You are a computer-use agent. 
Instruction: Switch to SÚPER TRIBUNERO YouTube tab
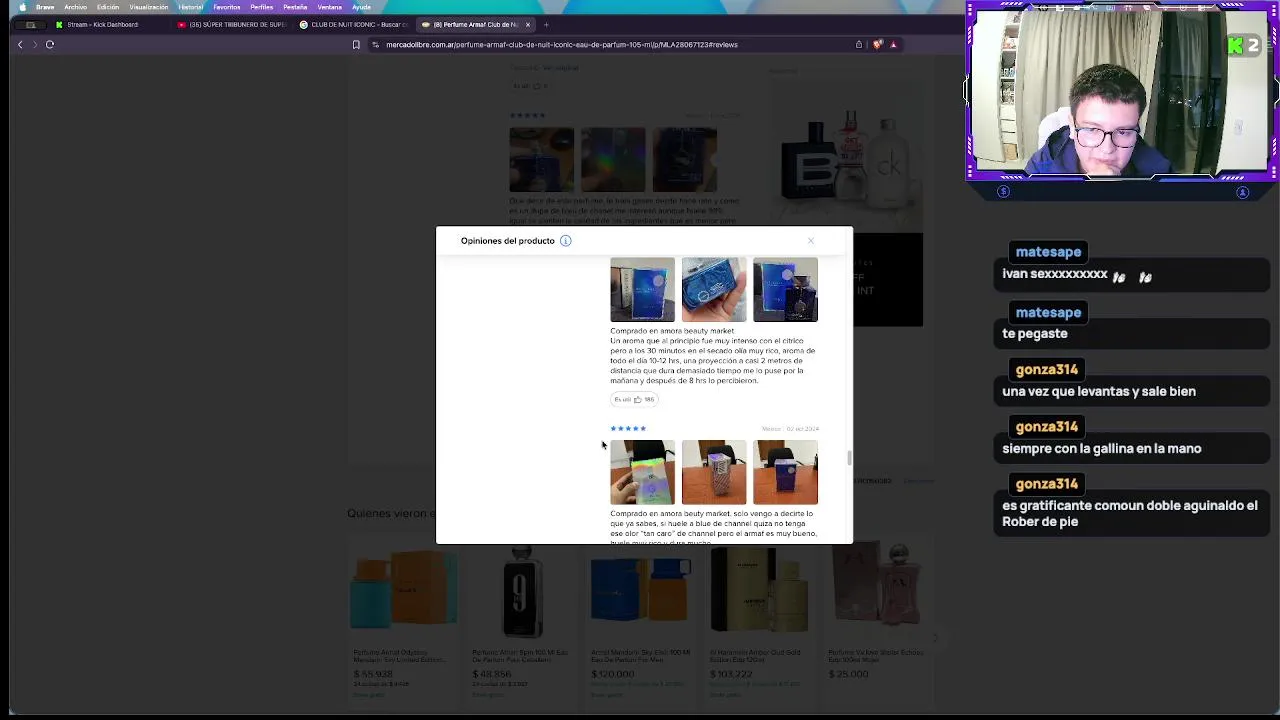(x=232, y=24)
